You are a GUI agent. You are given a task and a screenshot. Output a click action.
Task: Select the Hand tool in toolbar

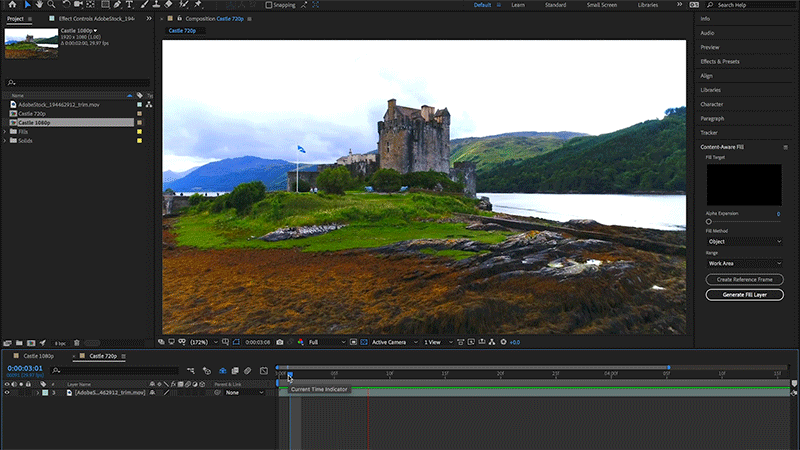pyautogui.click(x=40, y=5)
